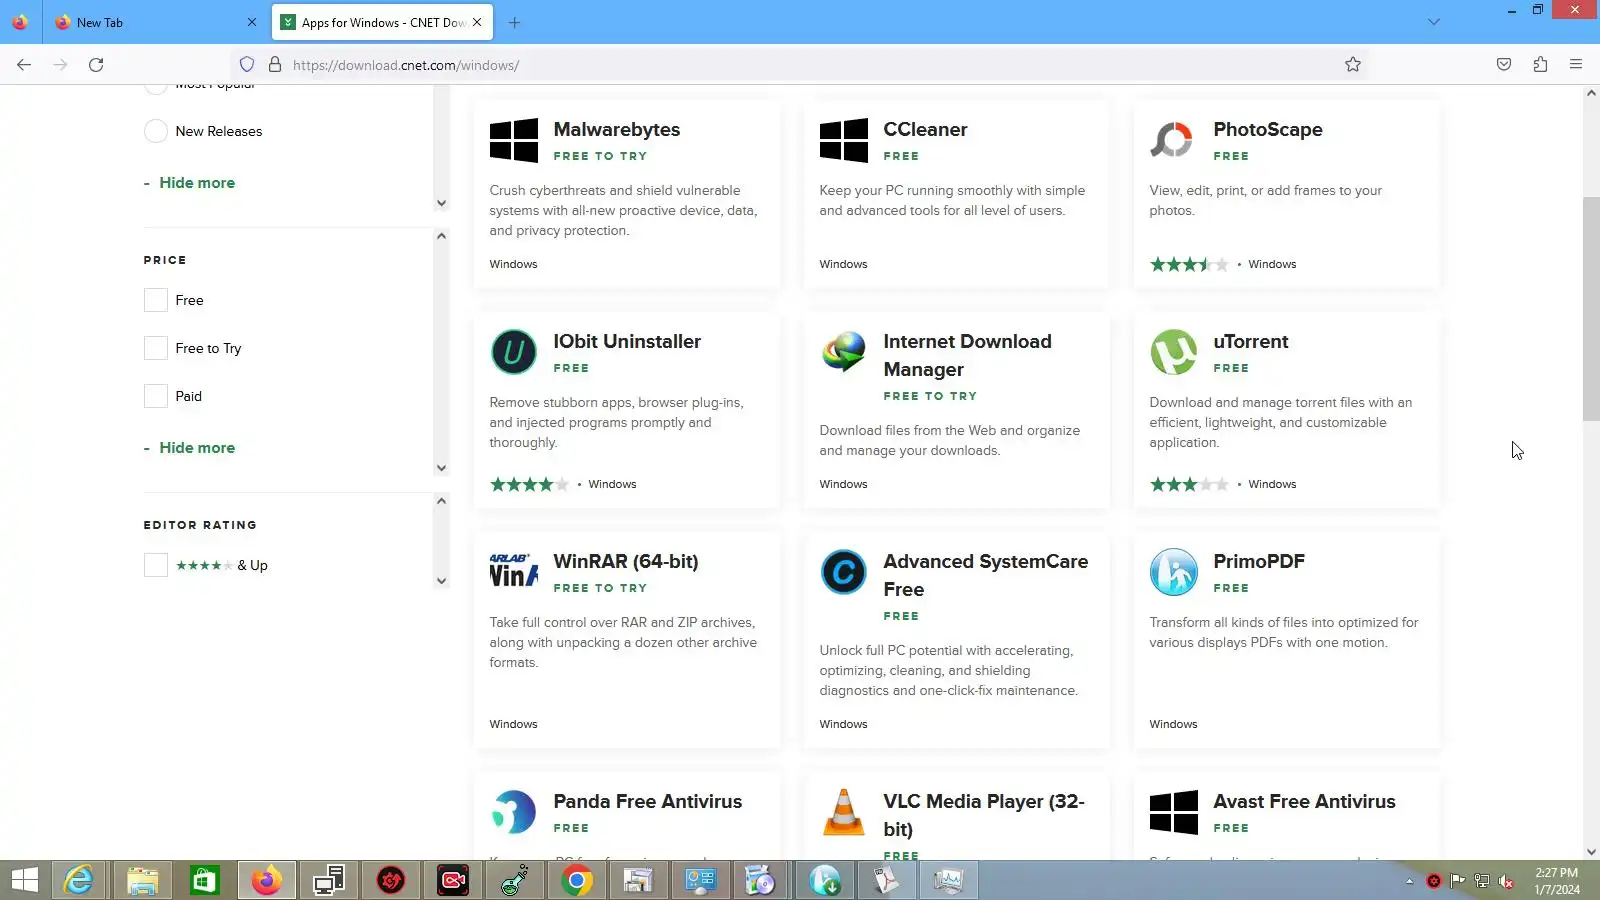
Task: Click the WinRAR app icon
Action: [x=514, y=570]
